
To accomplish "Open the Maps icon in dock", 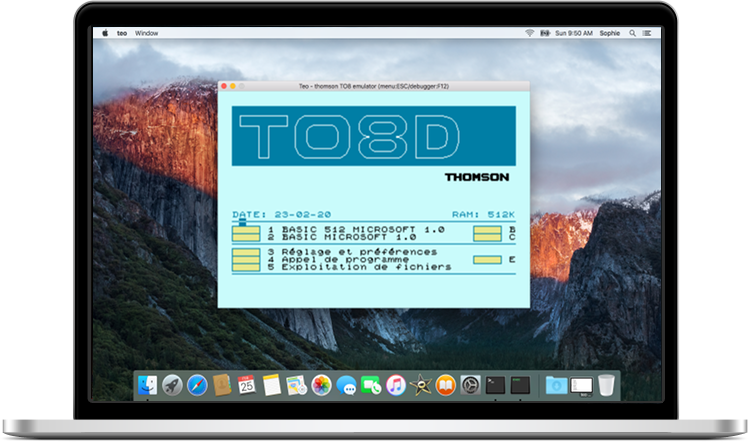I will (296, 385).
